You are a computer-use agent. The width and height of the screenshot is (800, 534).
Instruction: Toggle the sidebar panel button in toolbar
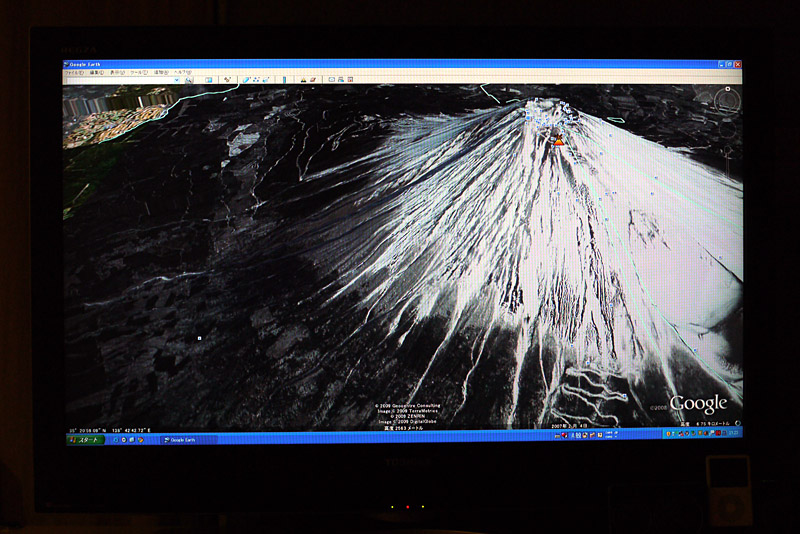tap(209, 80)
